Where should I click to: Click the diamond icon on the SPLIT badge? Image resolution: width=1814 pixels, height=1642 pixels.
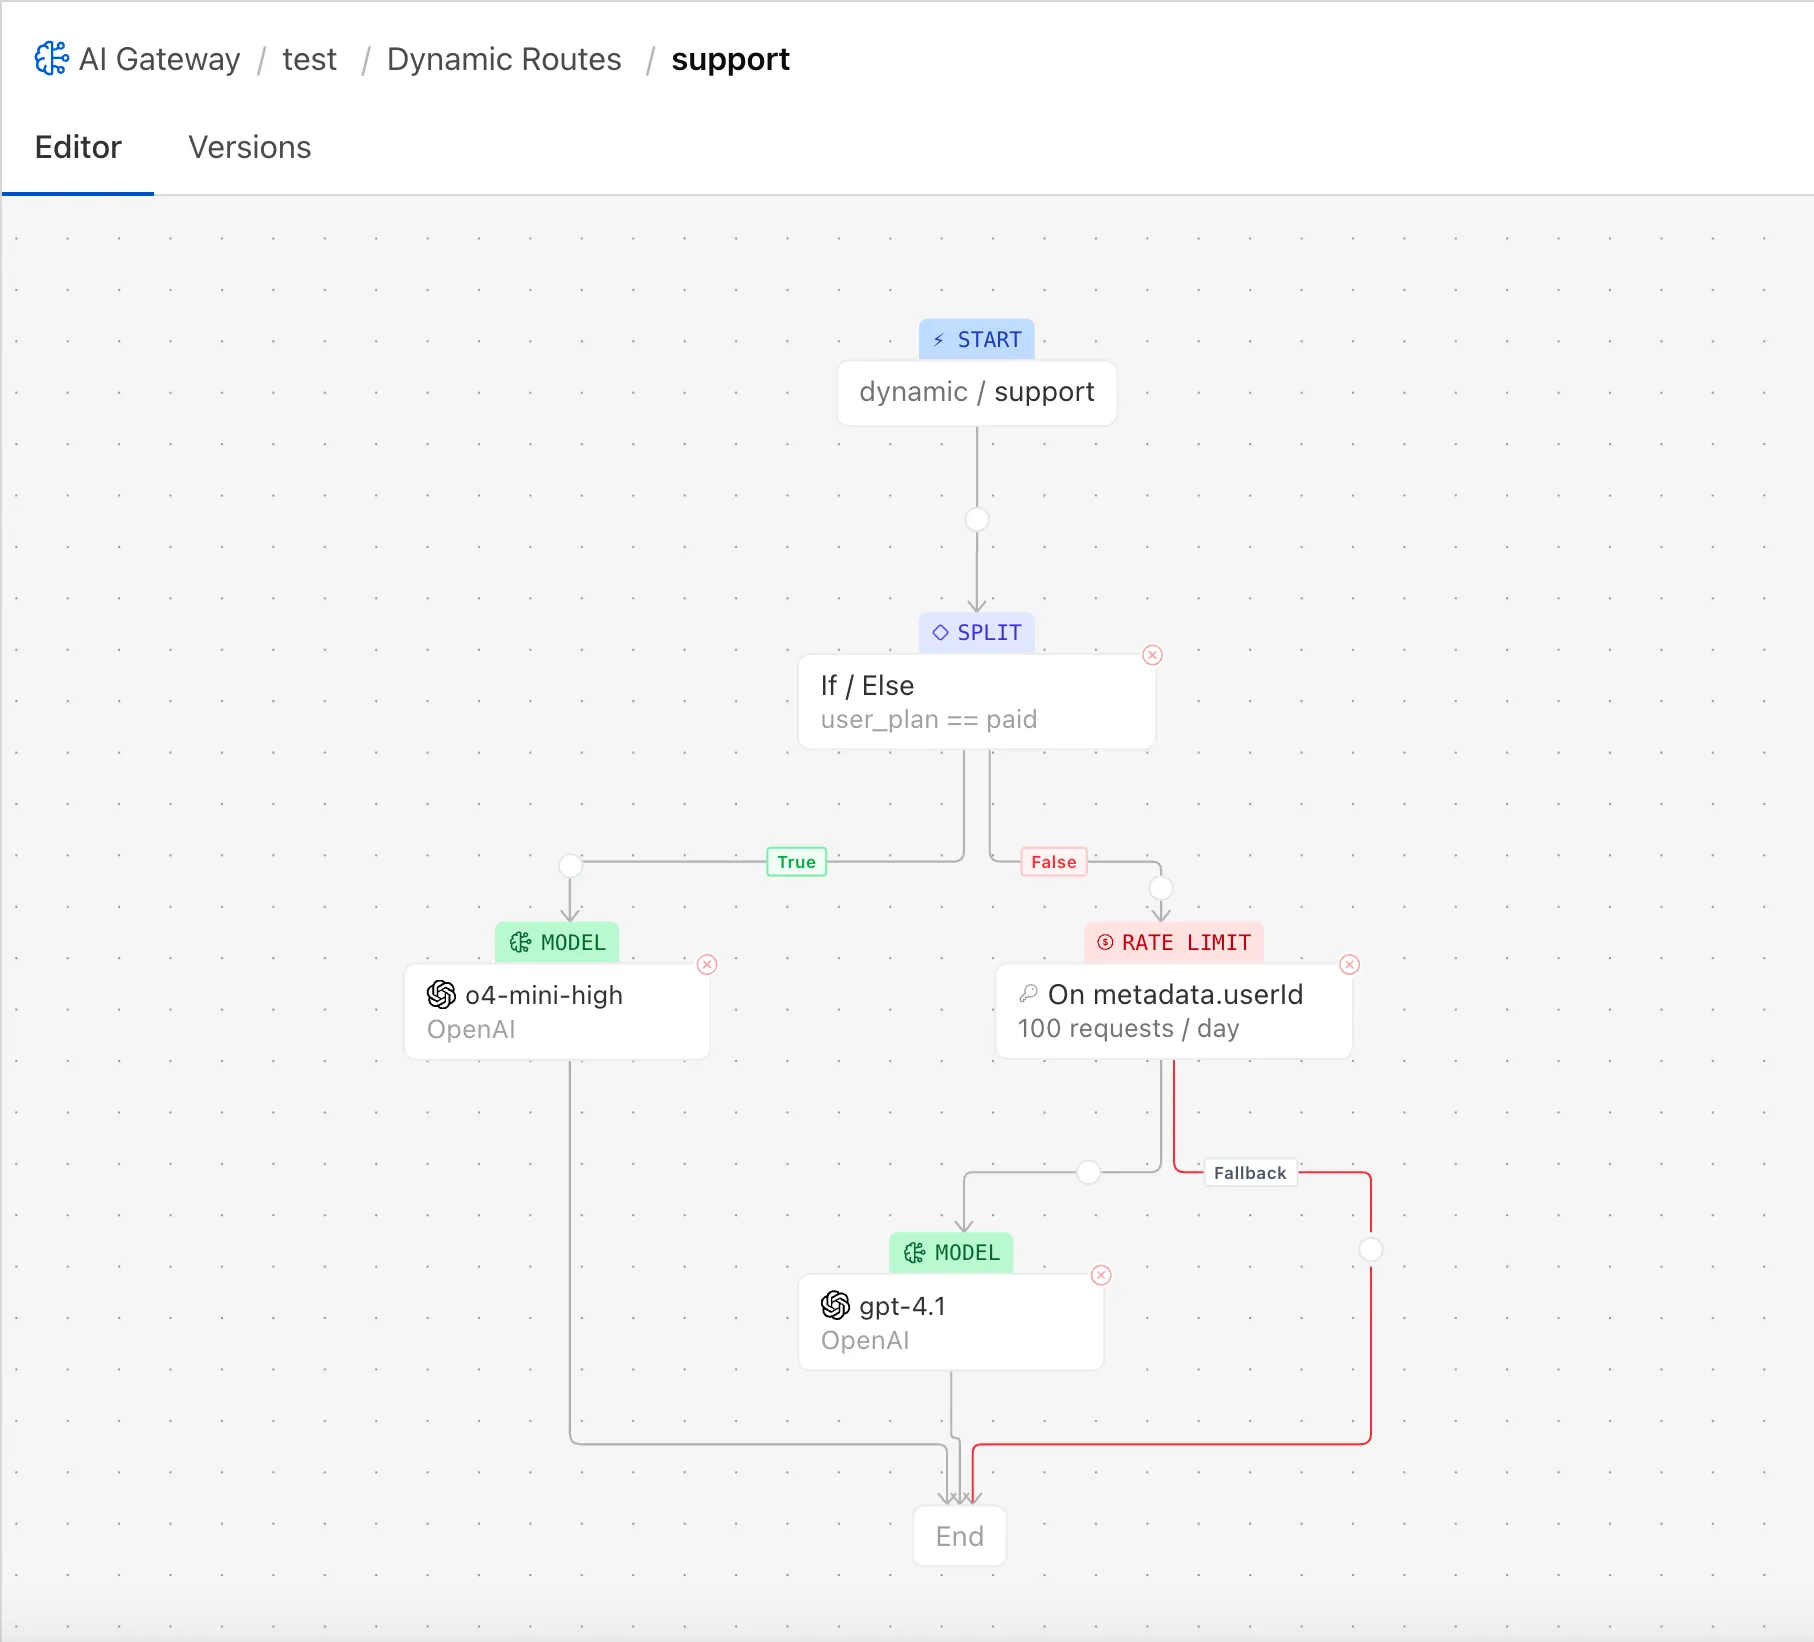click(940, 632)
